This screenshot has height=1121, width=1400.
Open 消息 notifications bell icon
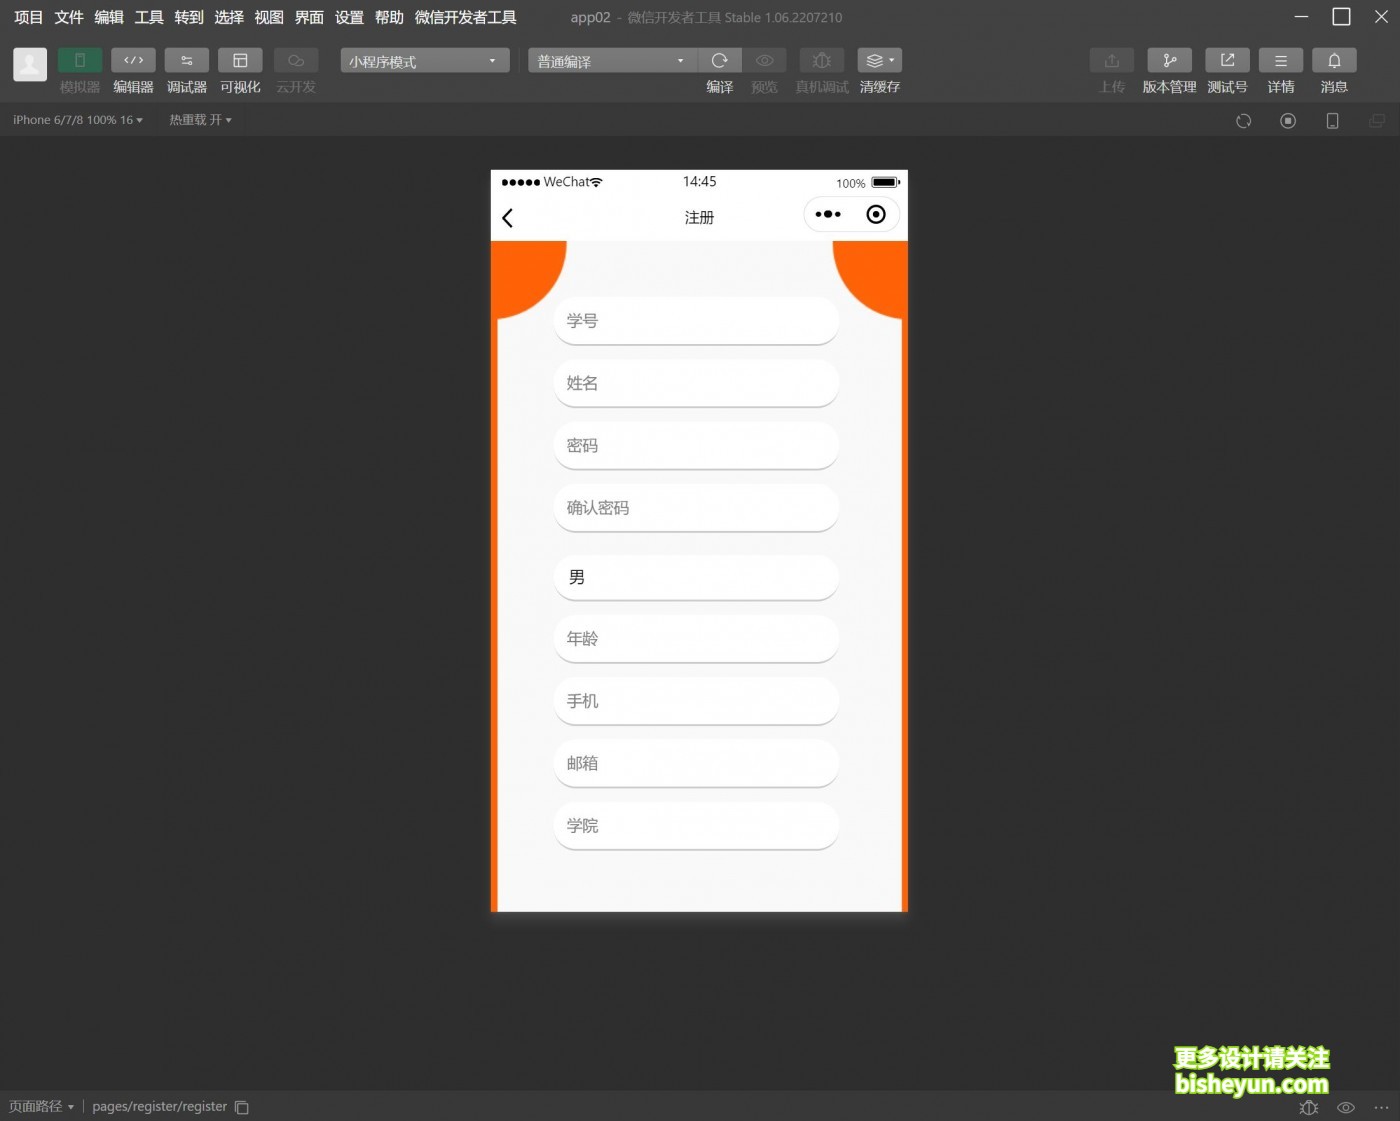pos(1334,61)
